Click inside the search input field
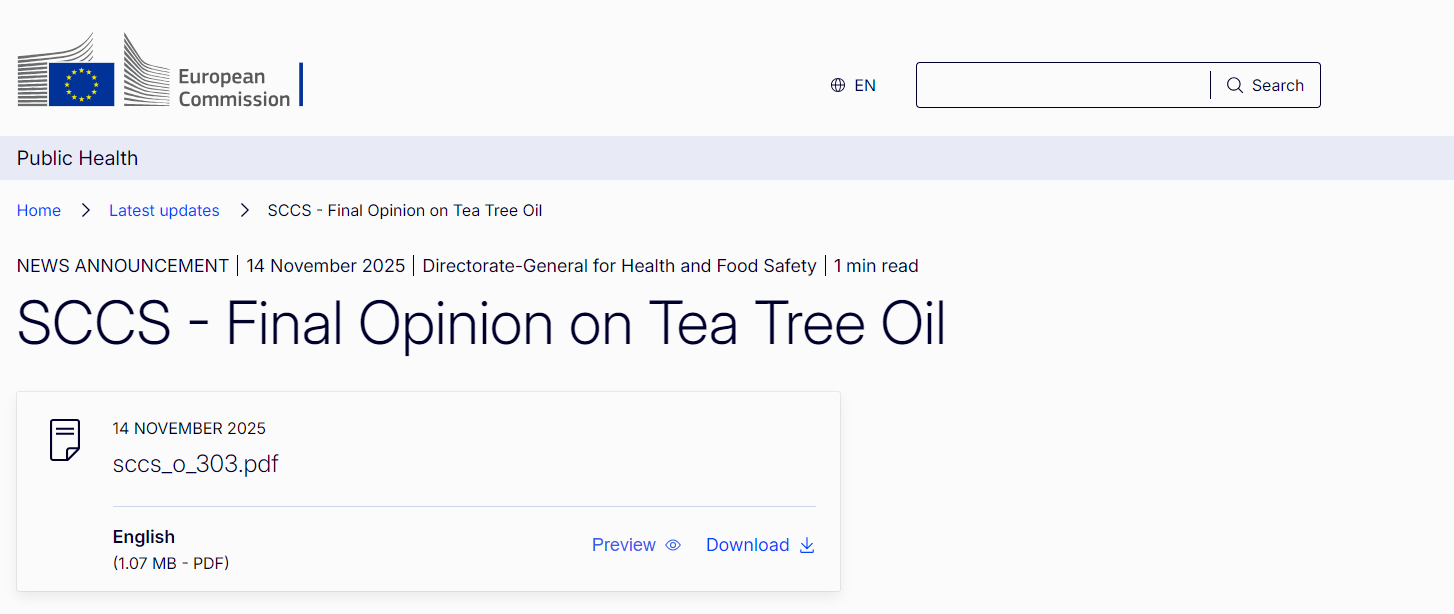 1060,85
